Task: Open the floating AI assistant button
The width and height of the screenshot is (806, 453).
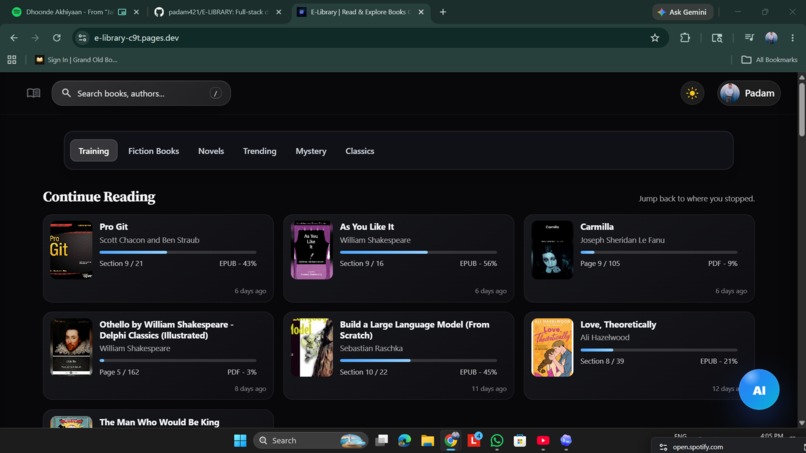Action: click(x=759, y=390)
